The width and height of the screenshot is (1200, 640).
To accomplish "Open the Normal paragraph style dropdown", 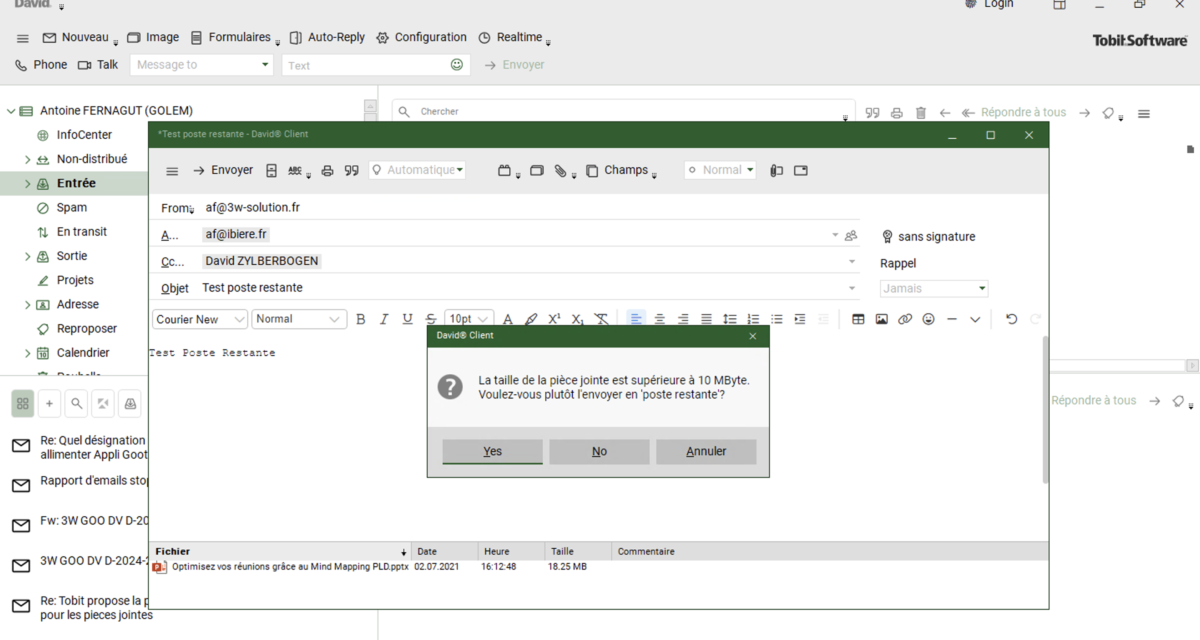I will (x=298, y=319).
